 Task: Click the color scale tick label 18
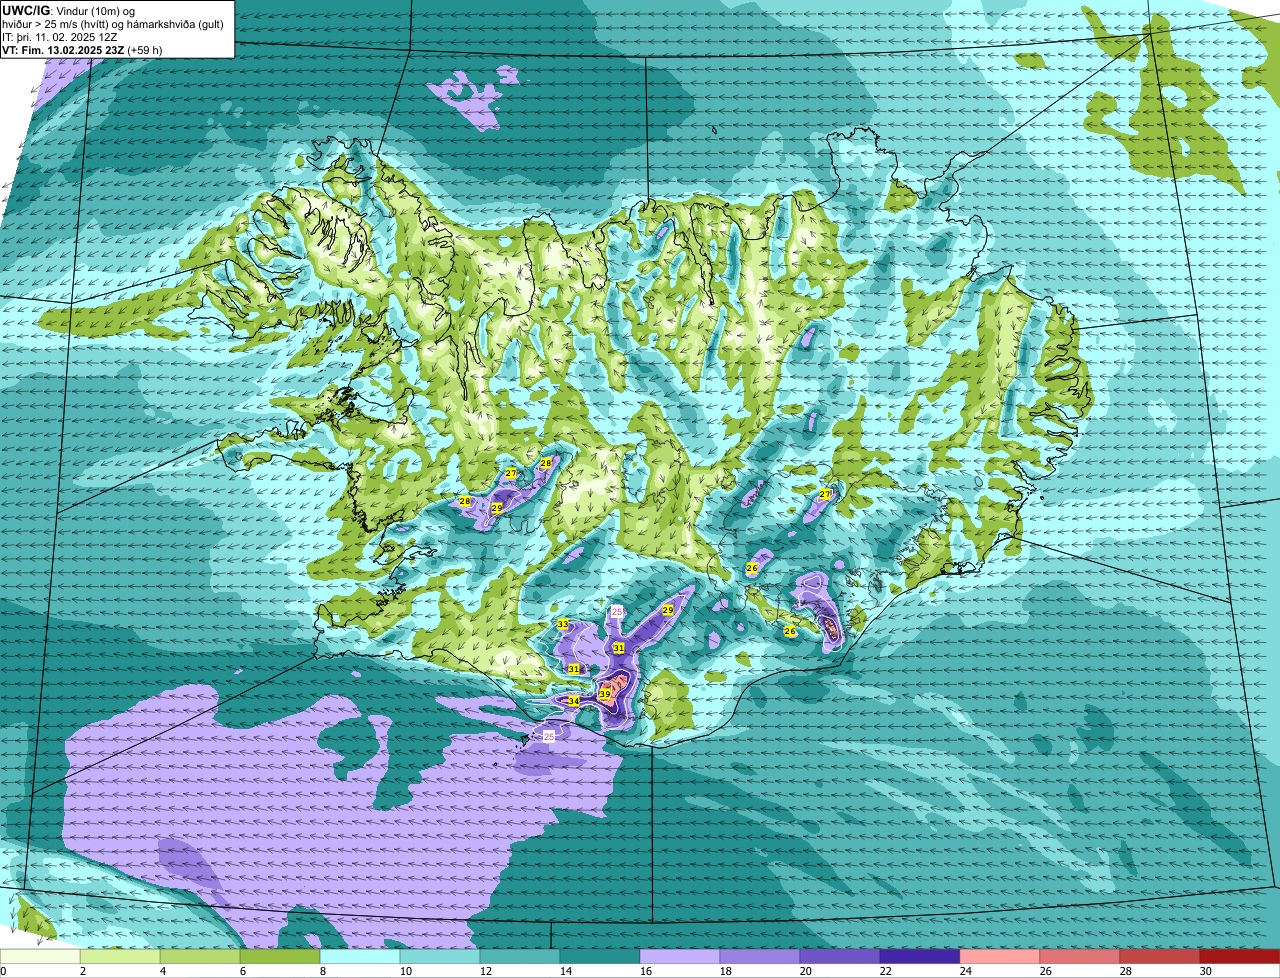tap(726, 971)
